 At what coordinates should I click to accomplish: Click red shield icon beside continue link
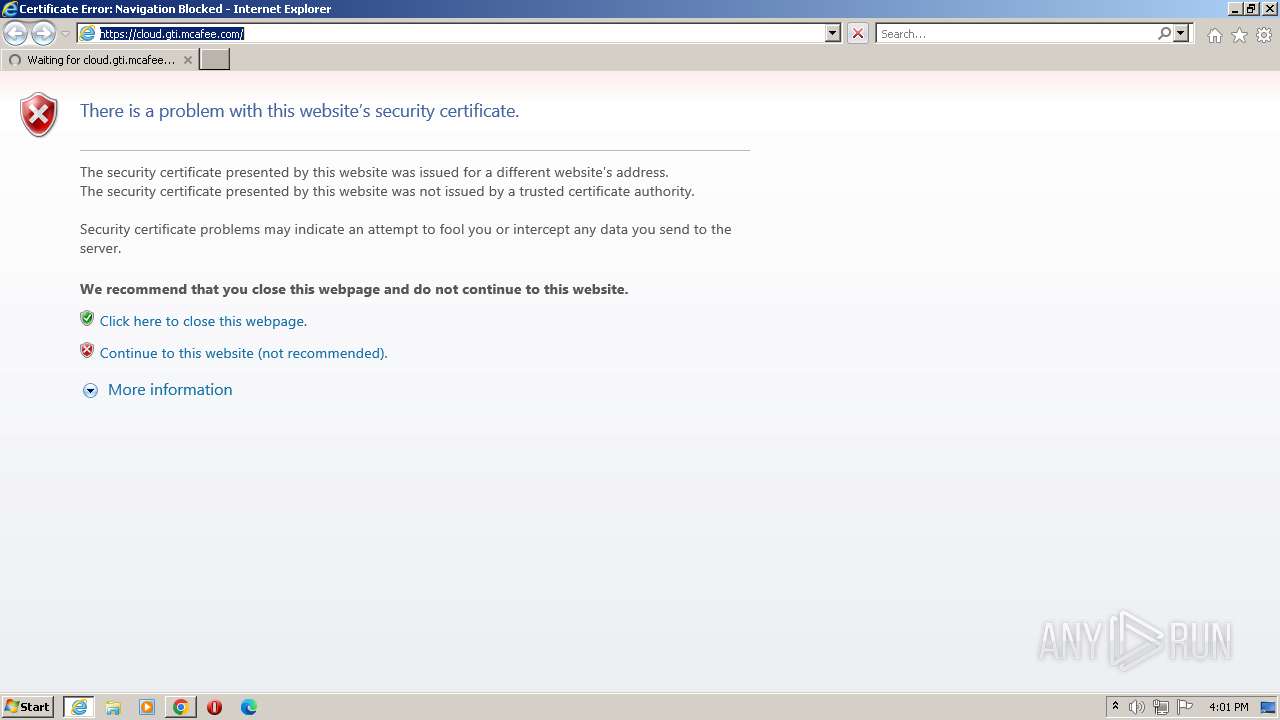[x=87, y=351]
